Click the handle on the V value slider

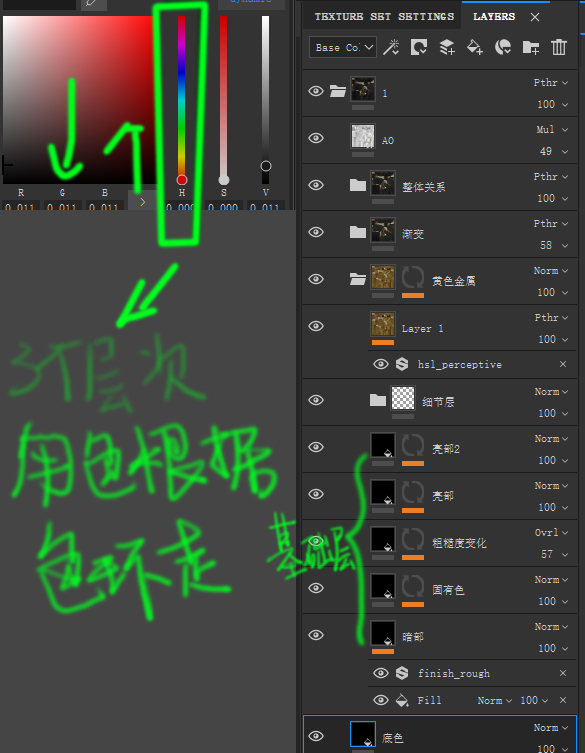pos(266,166)
